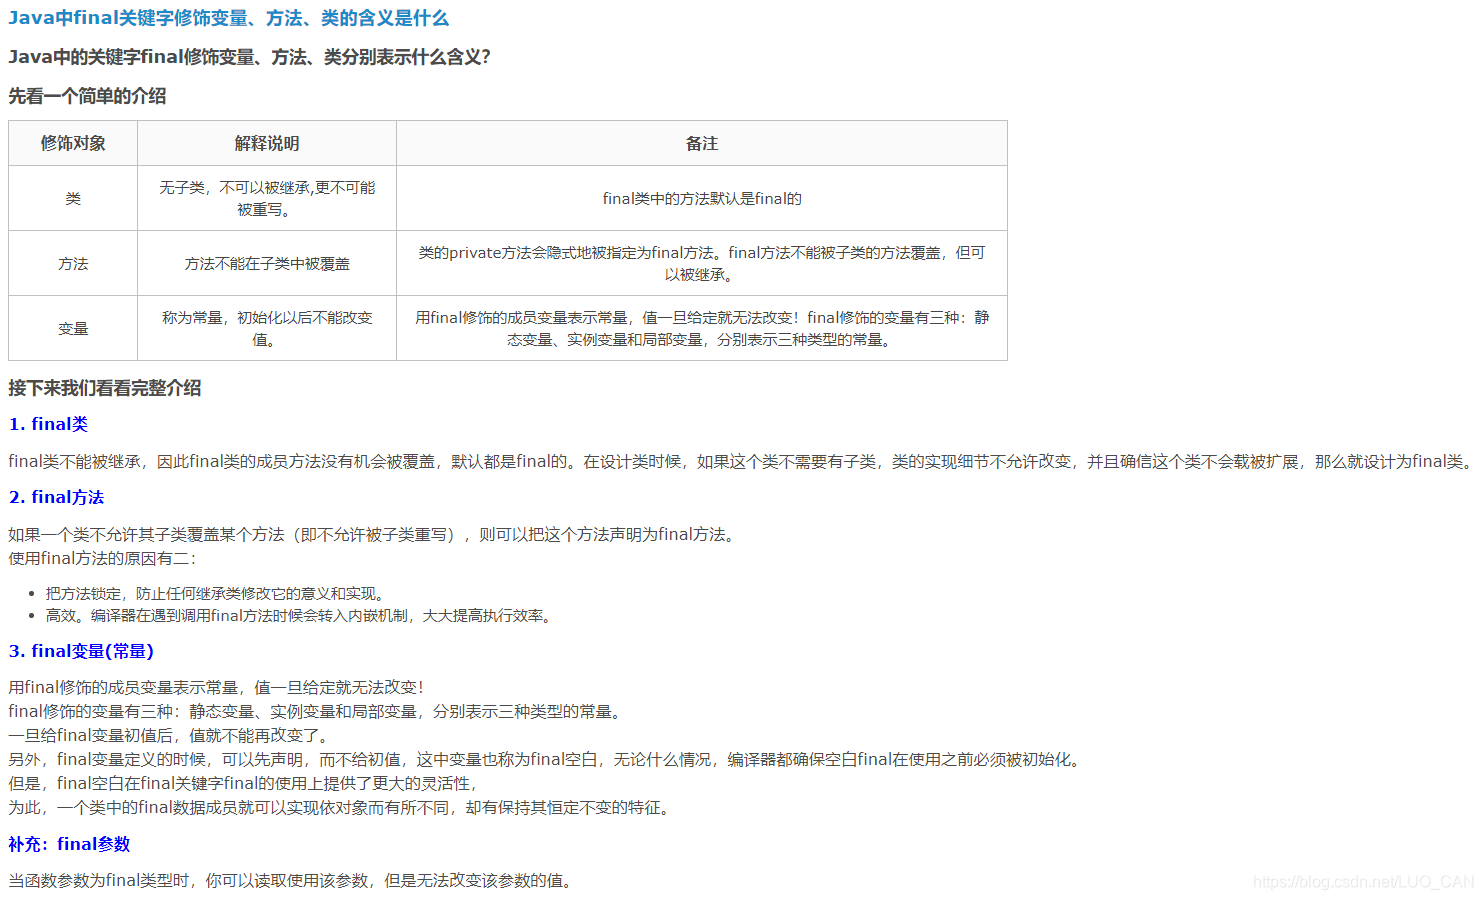Select the paragraph about final参数无法改变参数的值
Viewport: 1483px width, 900px height.
coord(288,881)
